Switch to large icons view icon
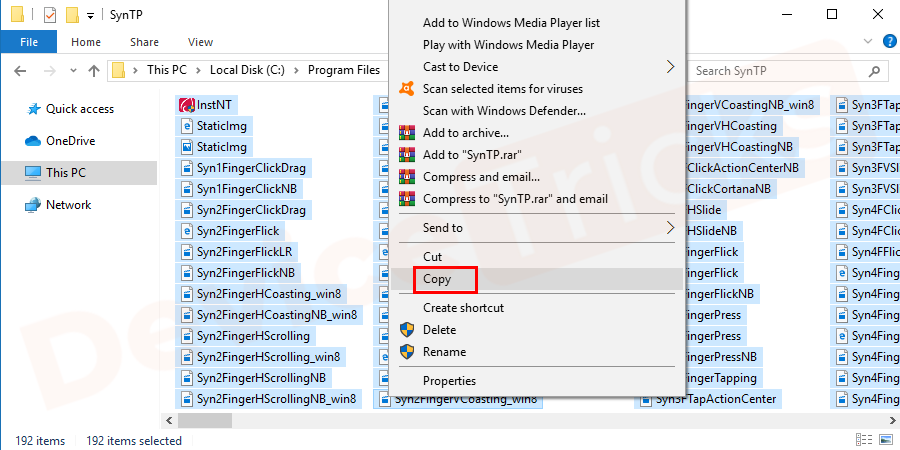 point(885,440)
